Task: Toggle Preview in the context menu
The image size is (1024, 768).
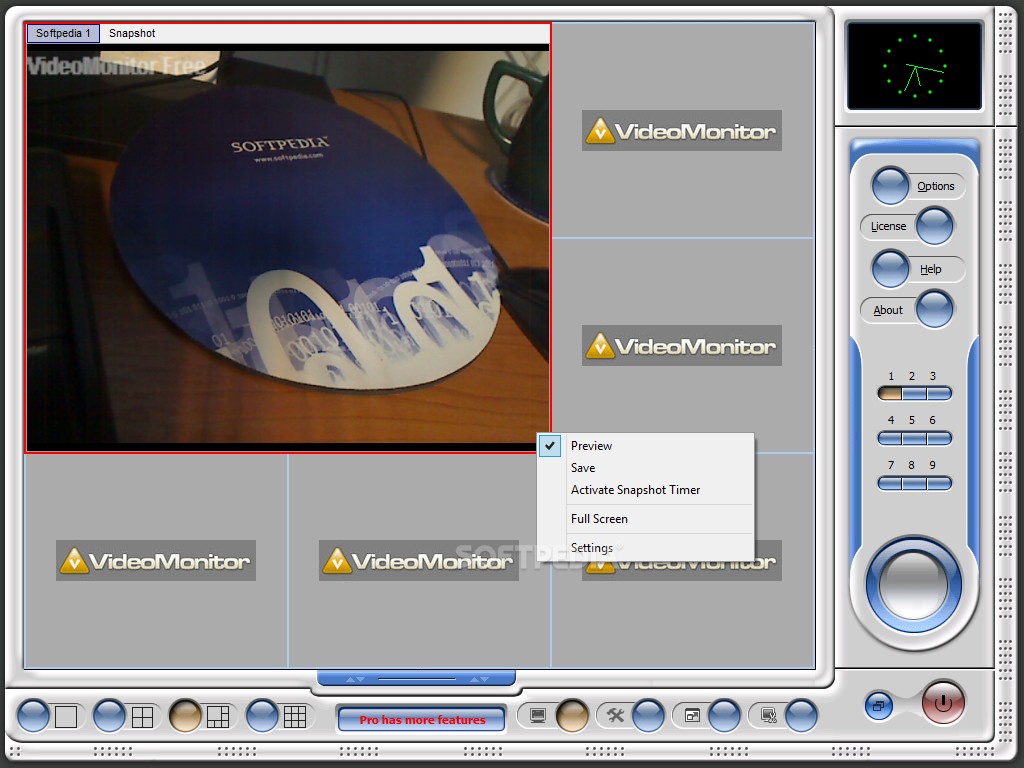Action: tap(646, 446)
